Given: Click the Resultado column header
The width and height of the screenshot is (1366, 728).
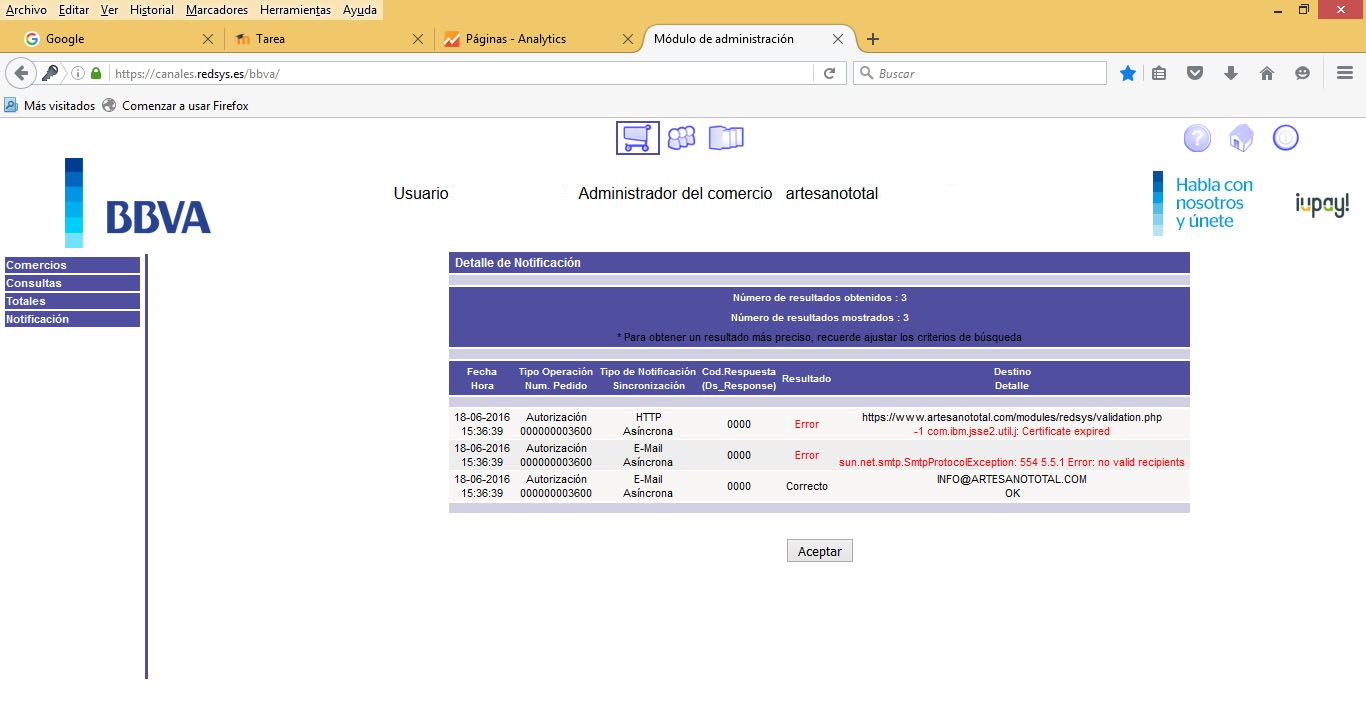Looking at the screenshot, I should point(806,378).
